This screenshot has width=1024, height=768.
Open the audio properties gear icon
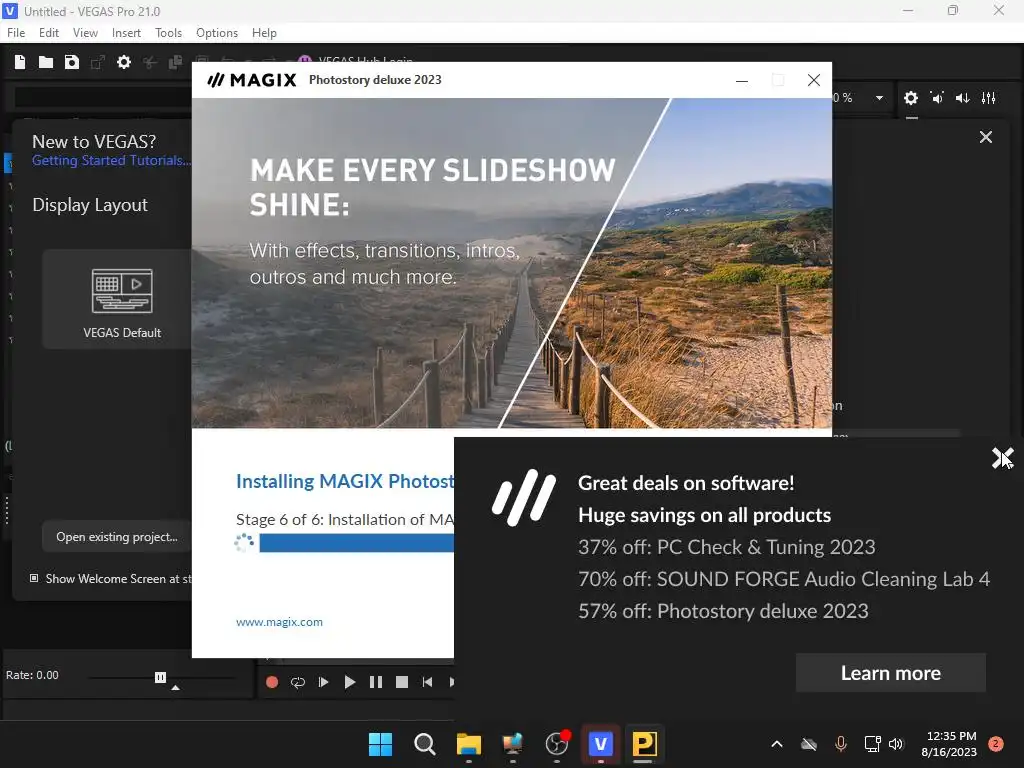click(x=911, y=98)
